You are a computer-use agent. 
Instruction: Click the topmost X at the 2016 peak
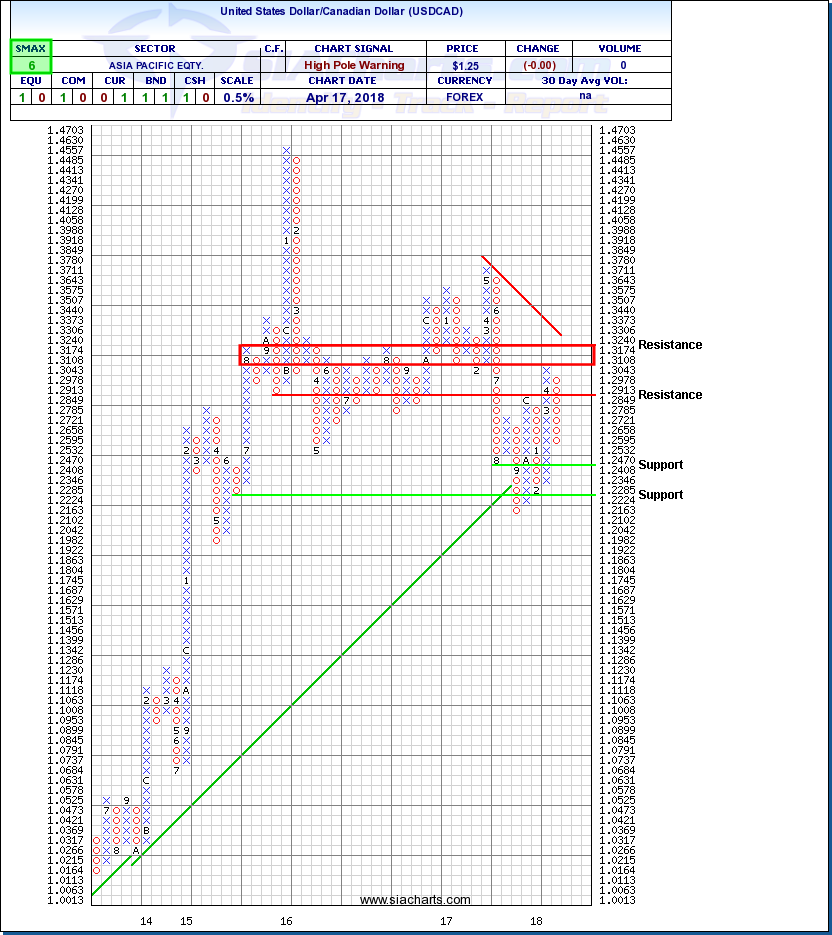(286, 151)
